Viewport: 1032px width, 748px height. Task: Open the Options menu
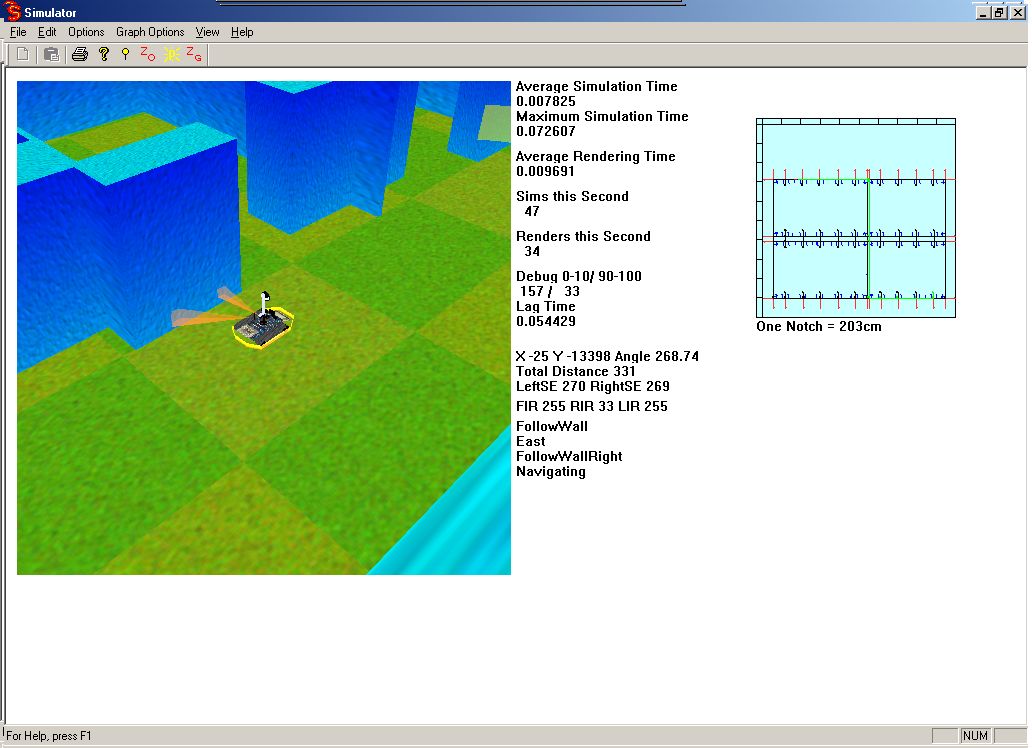point(86,32)
